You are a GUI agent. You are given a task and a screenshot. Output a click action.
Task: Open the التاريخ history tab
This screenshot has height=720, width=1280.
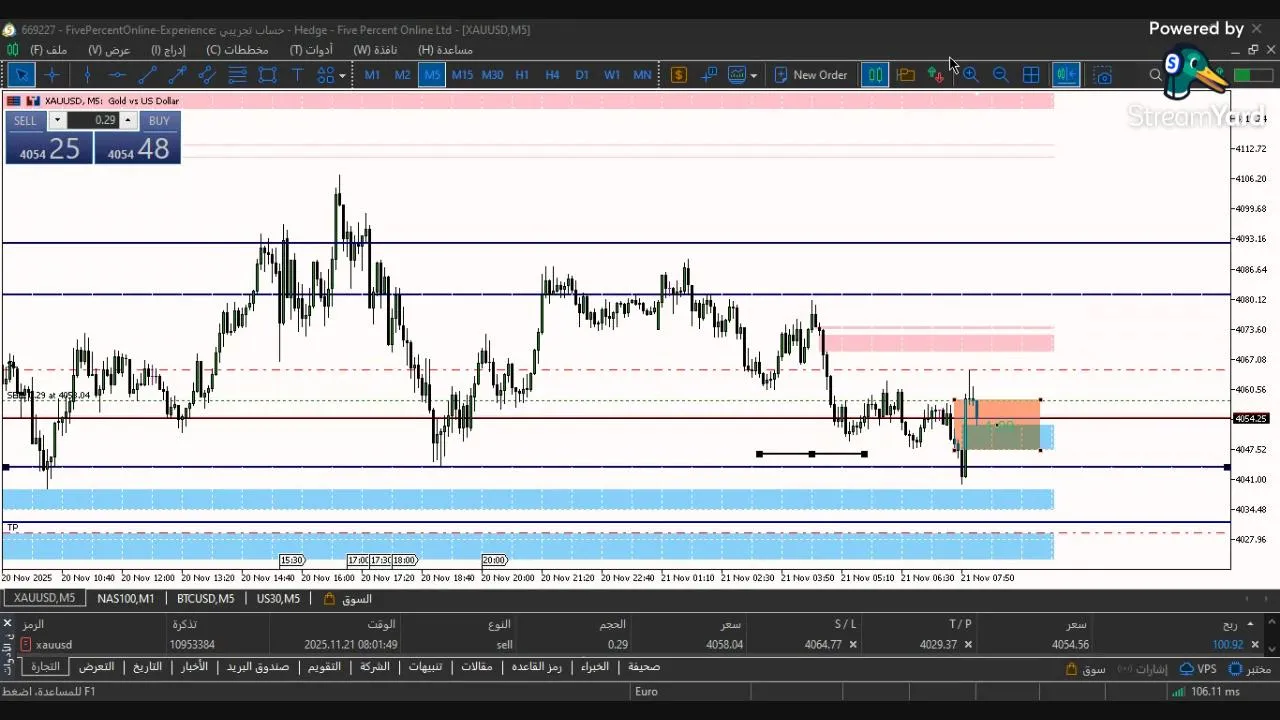click(x=147, y=667)
